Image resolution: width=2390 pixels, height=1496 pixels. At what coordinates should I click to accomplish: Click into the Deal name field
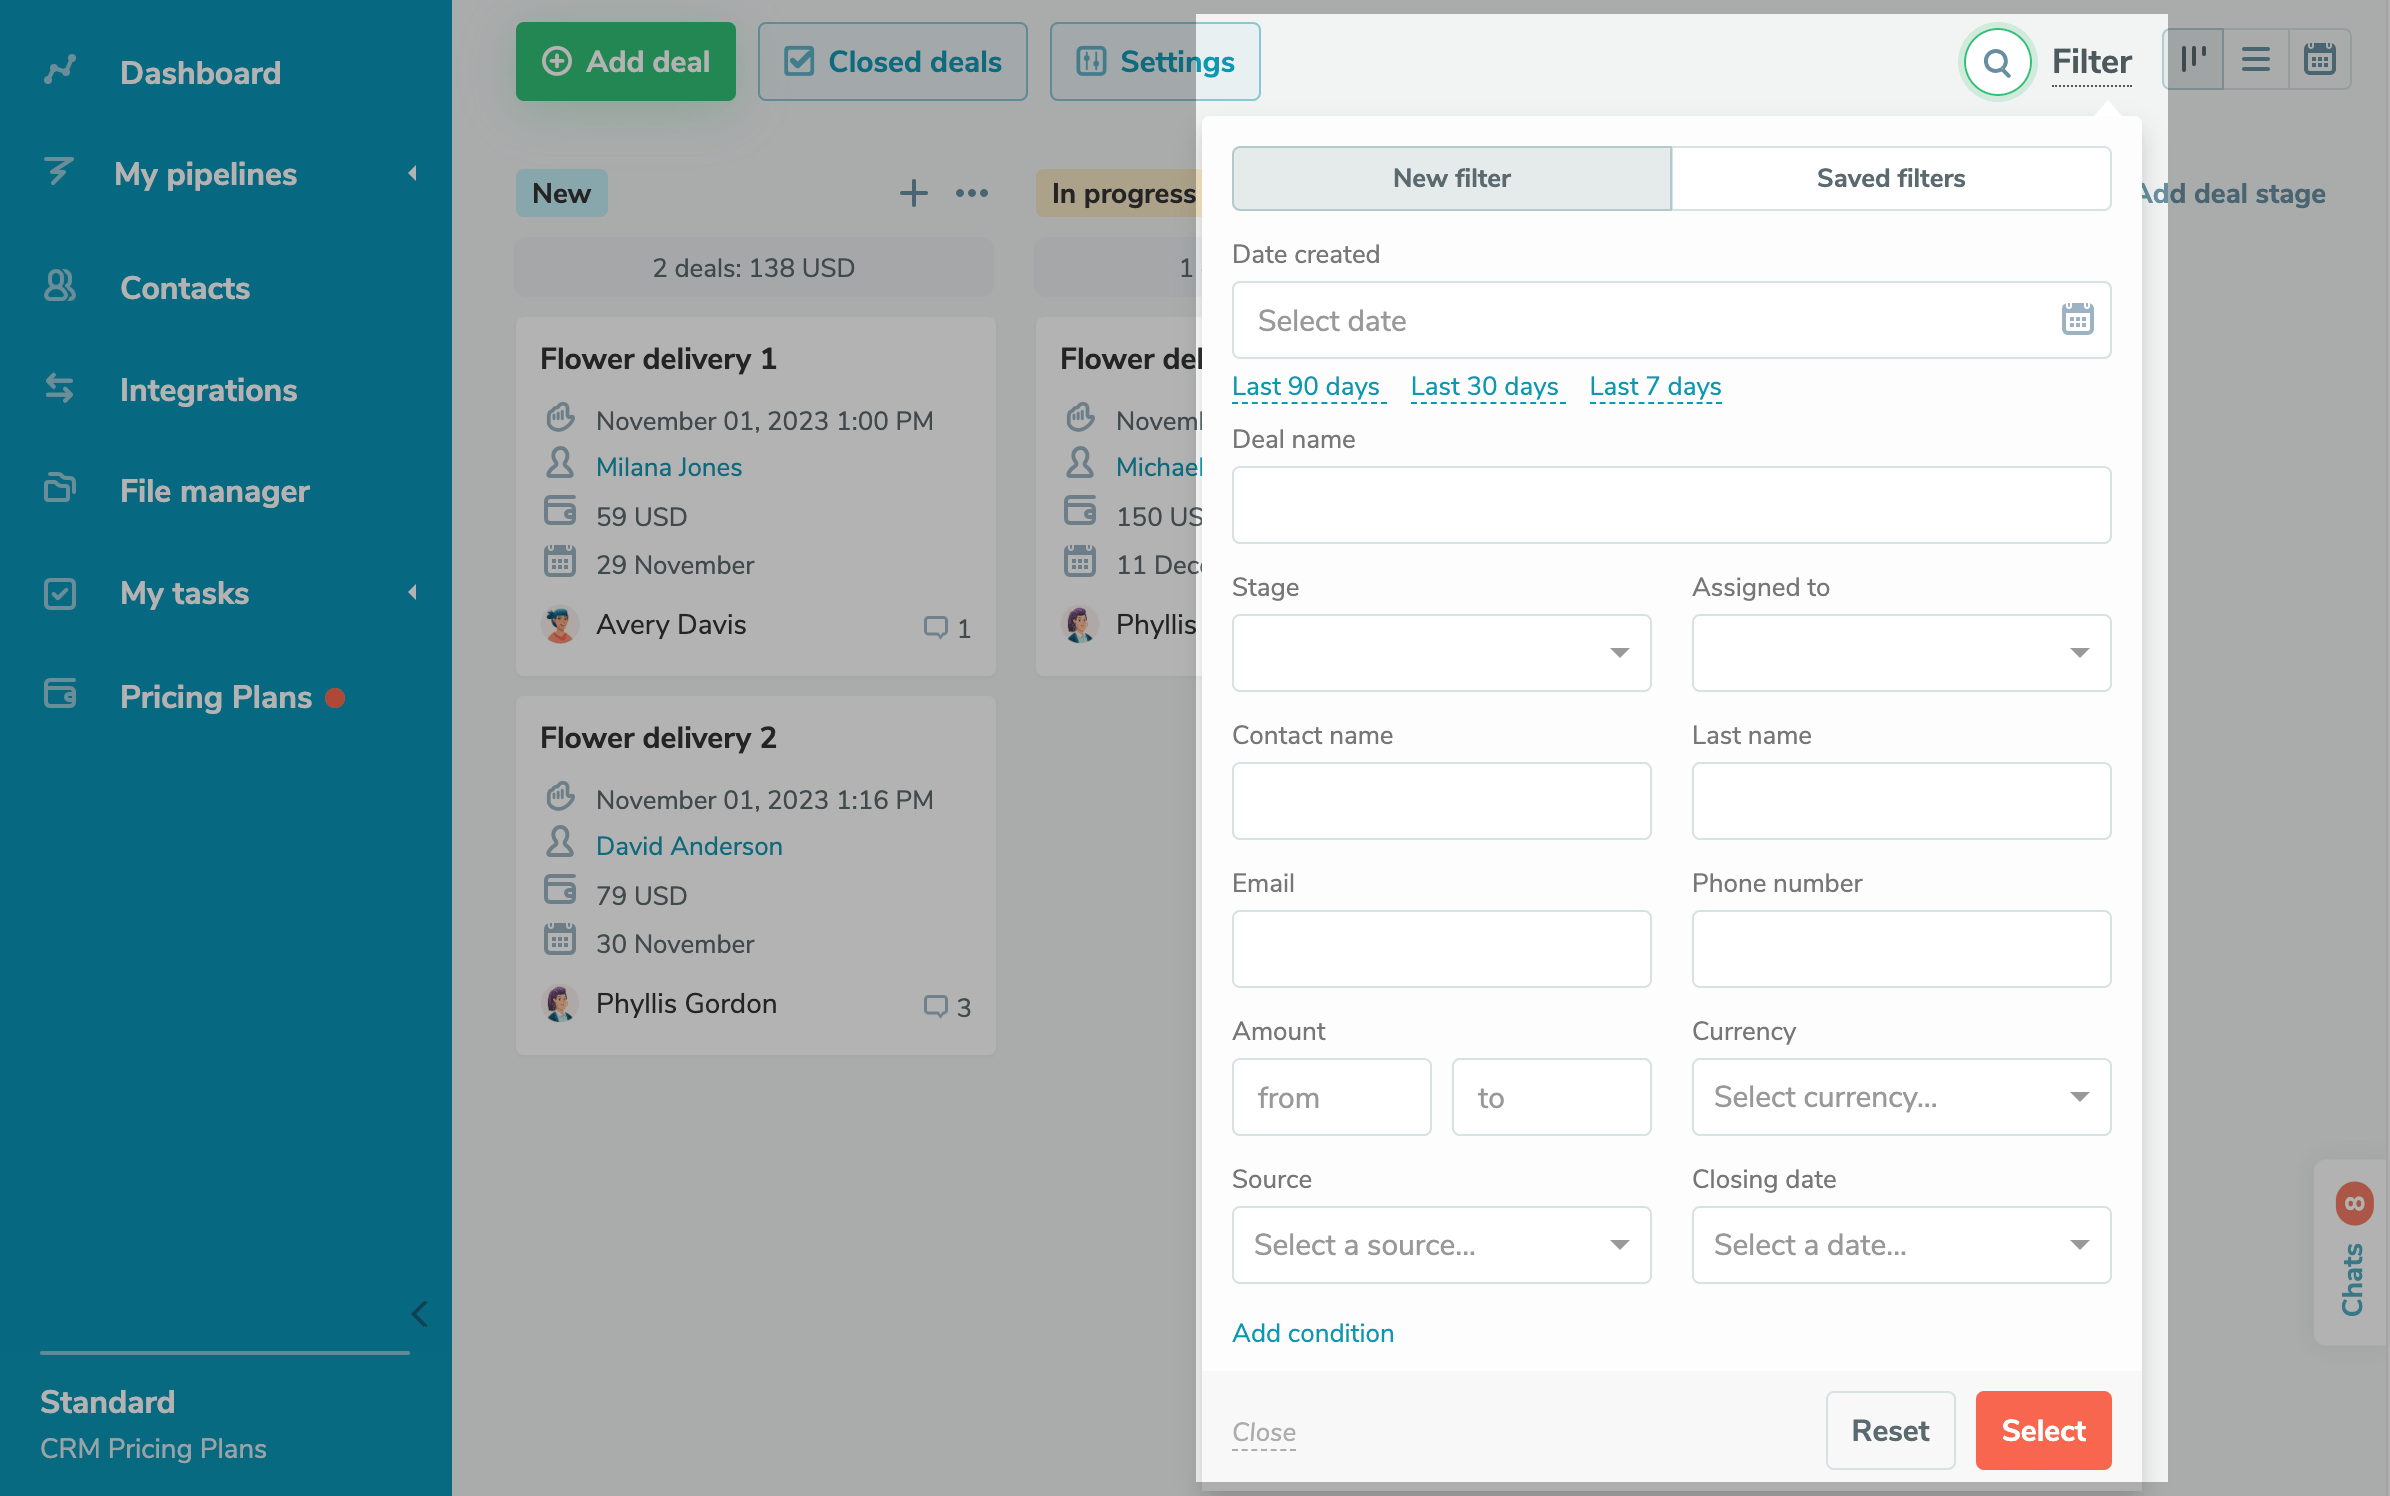tap(1671, 505)
